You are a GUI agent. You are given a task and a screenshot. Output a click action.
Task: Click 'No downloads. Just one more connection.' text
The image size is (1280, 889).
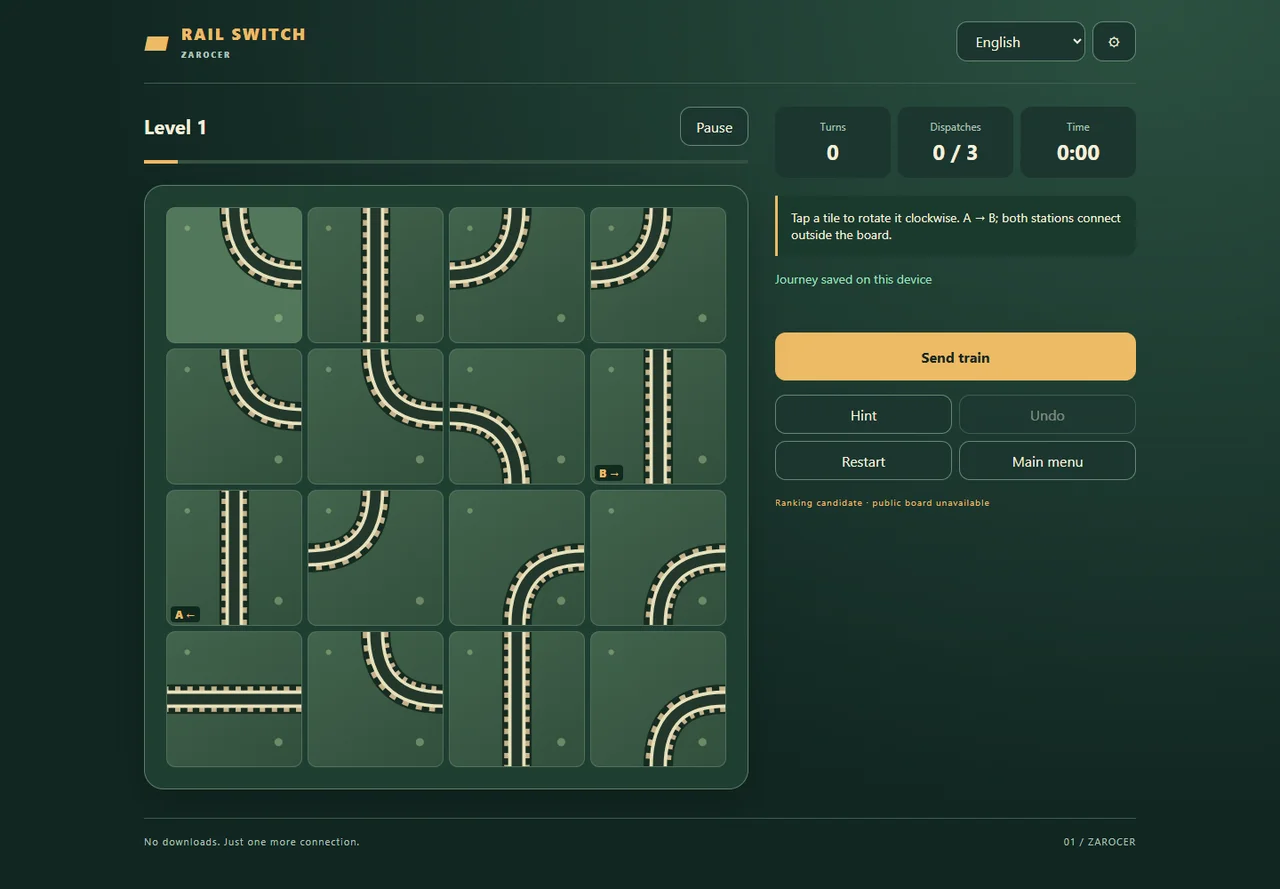click(x=252, y=842)
